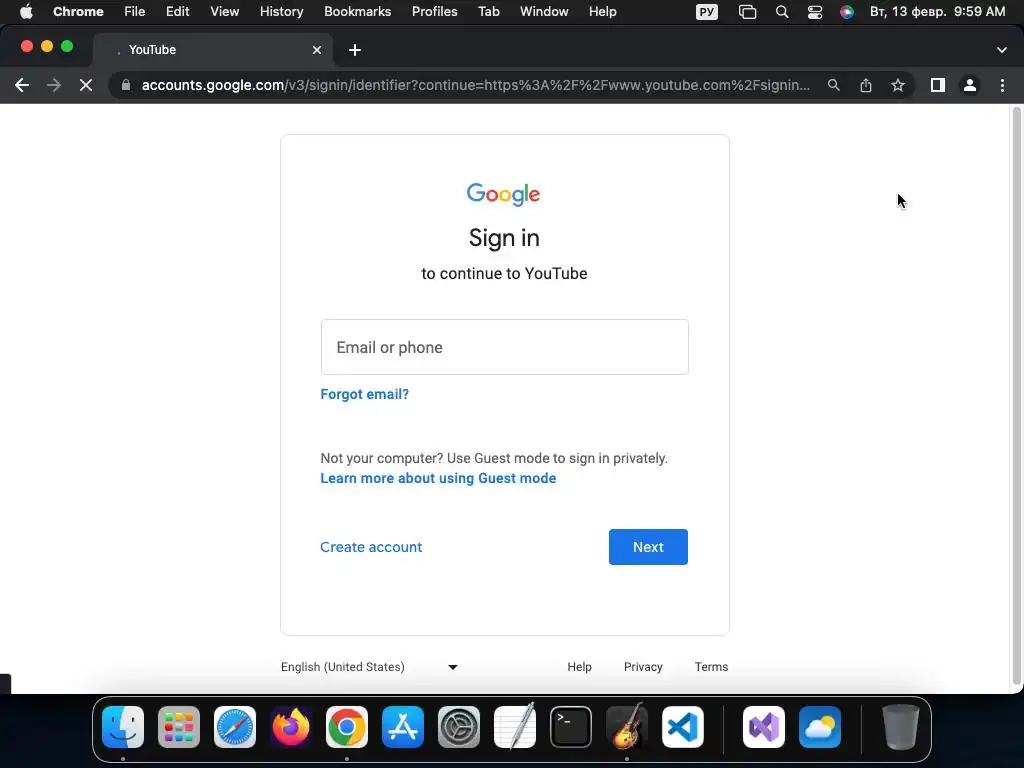This screenshot has width=1024, height=768.
Task: Open the Apple menu
Action: coord(26,11)
